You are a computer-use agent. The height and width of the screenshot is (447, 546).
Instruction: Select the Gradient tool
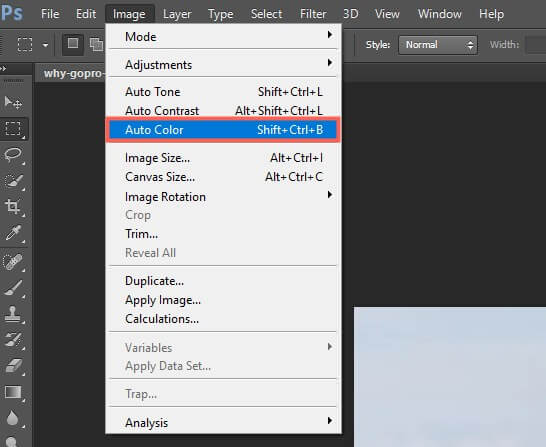13,392
